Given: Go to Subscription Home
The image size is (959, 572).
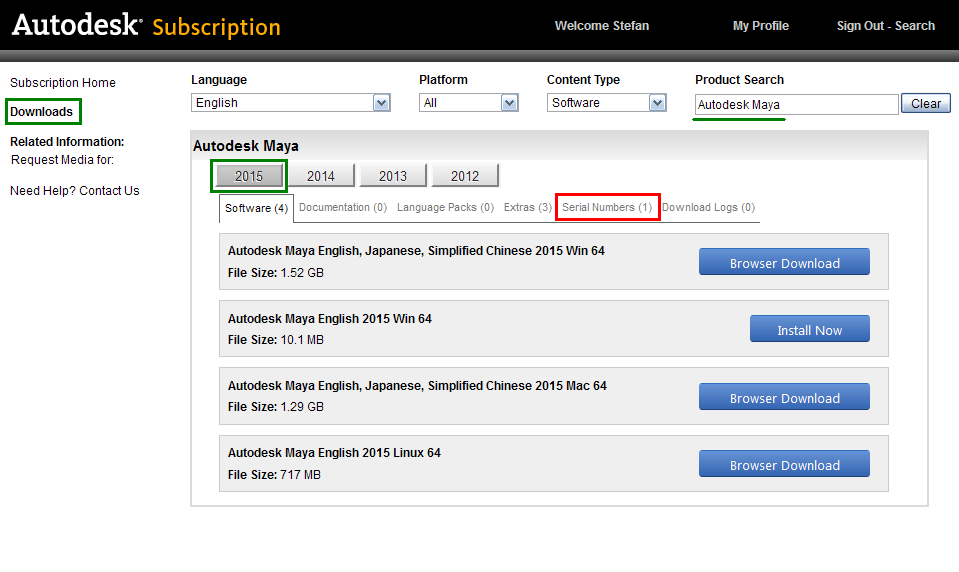Looking at the screenshot, I should (62, 83).
